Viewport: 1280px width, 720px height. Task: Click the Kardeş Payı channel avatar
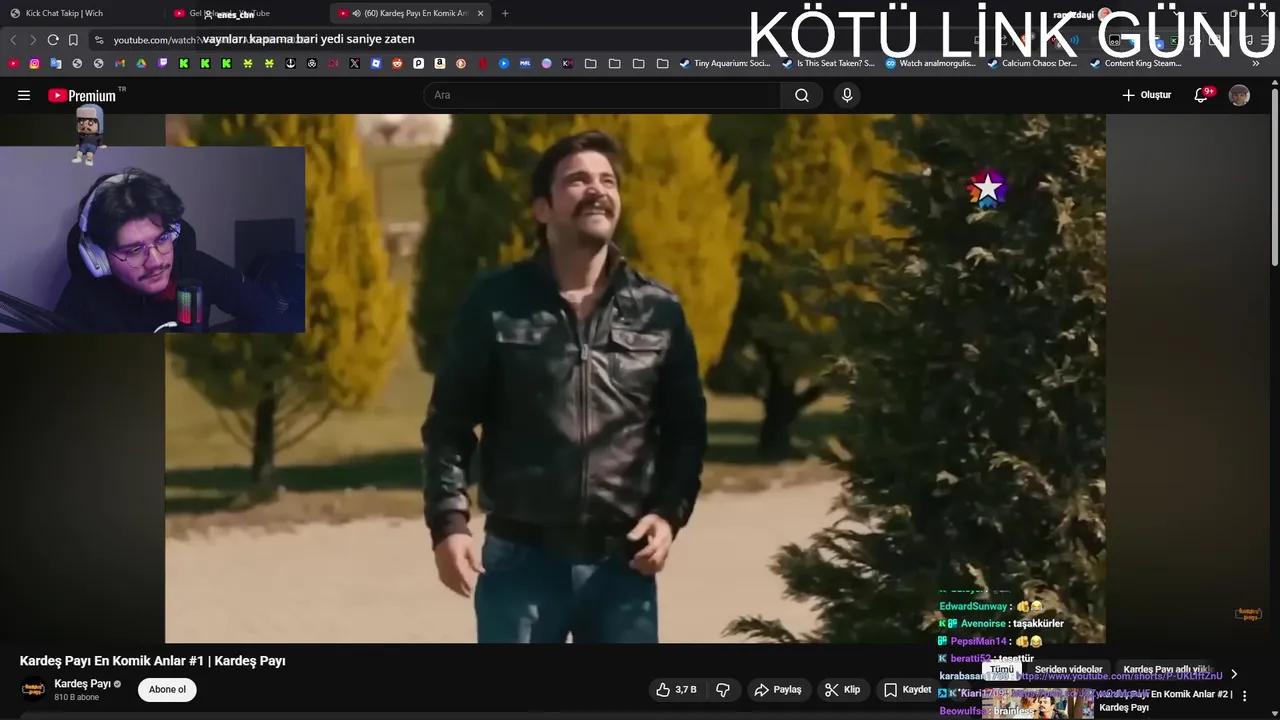(x=33, y=689)
